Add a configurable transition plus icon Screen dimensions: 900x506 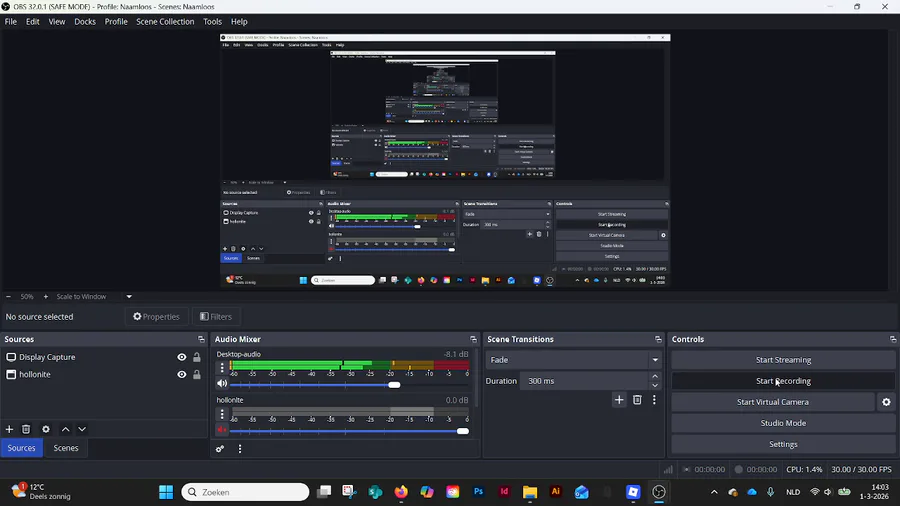pos(619,400)
